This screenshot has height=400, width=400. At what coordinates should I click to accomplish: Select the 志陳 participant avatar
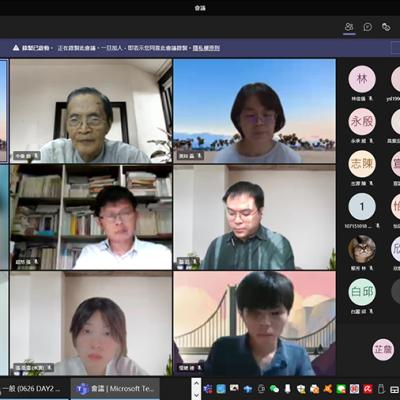click(x=362, y=164)
